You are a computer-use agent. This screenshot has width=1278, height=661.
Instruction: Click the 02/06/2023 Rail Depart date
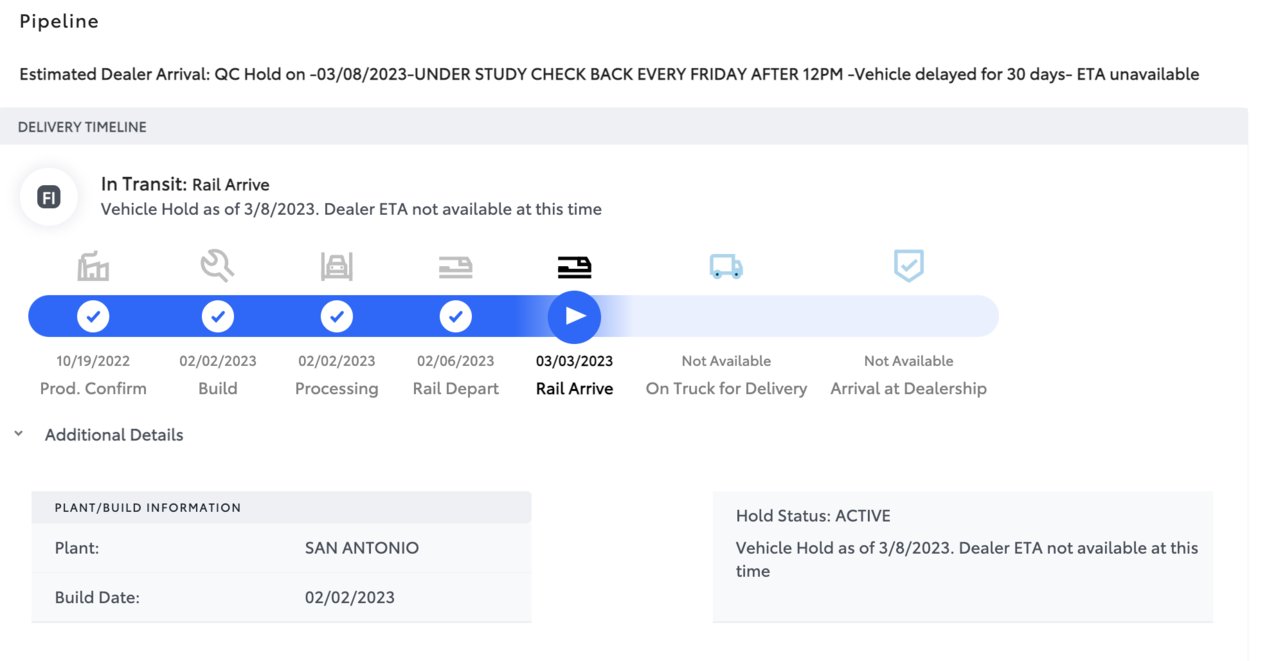pyautogui.click(x=455, y=361)
